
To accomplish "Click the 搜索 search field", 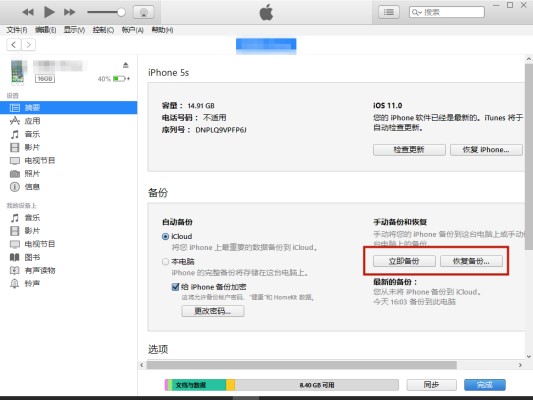I will click(447, 12).
